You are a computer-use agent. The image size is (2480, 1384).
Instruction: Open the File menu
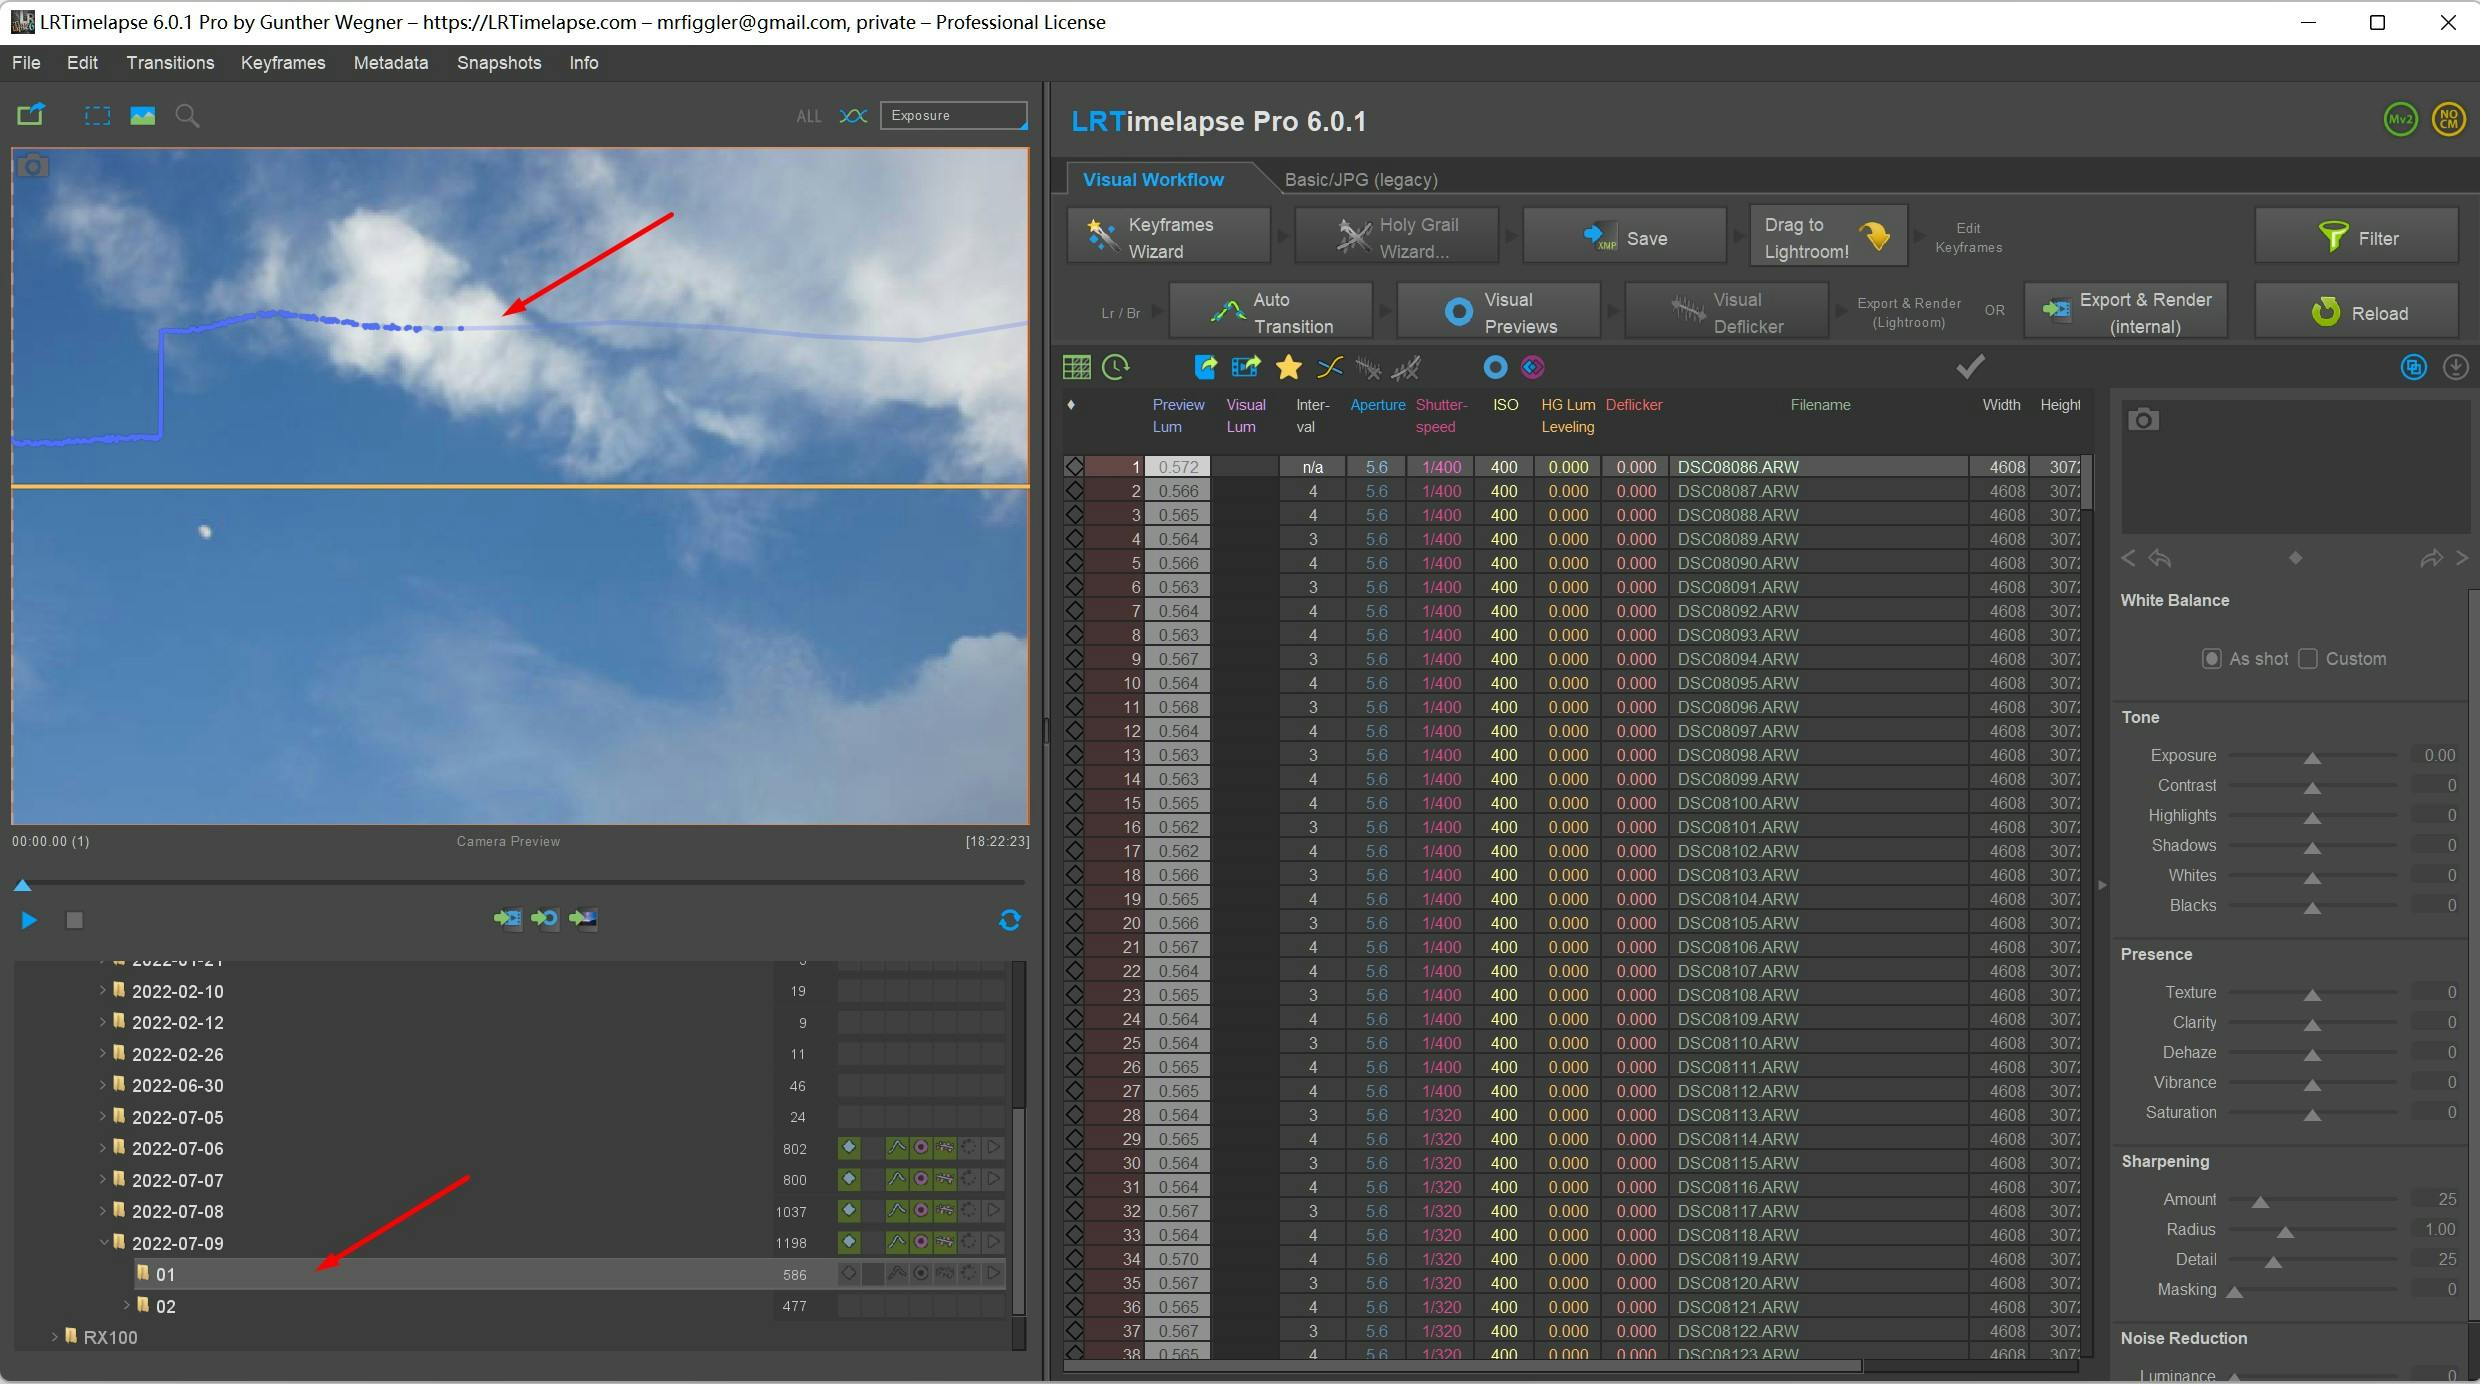[26, 63]
